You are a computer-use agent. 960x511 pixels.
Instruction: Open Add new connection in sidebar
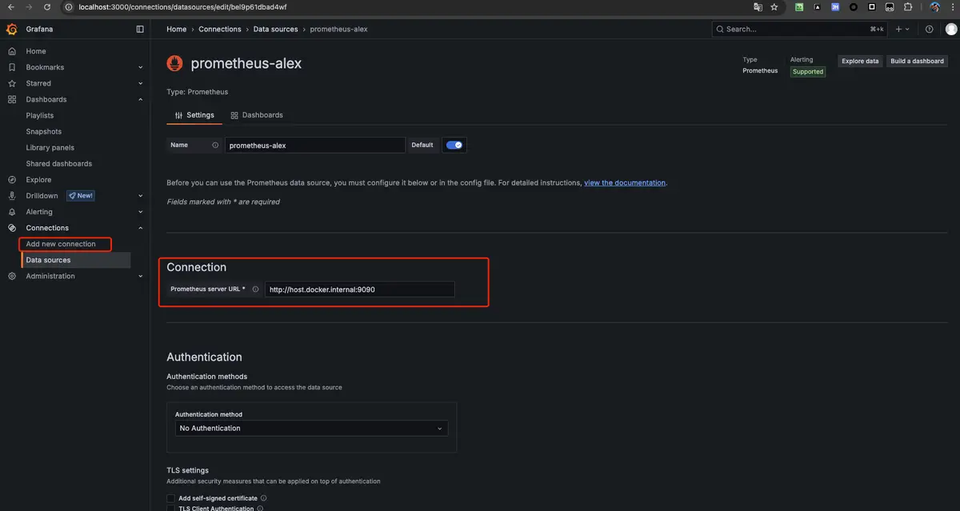[61, 244]
